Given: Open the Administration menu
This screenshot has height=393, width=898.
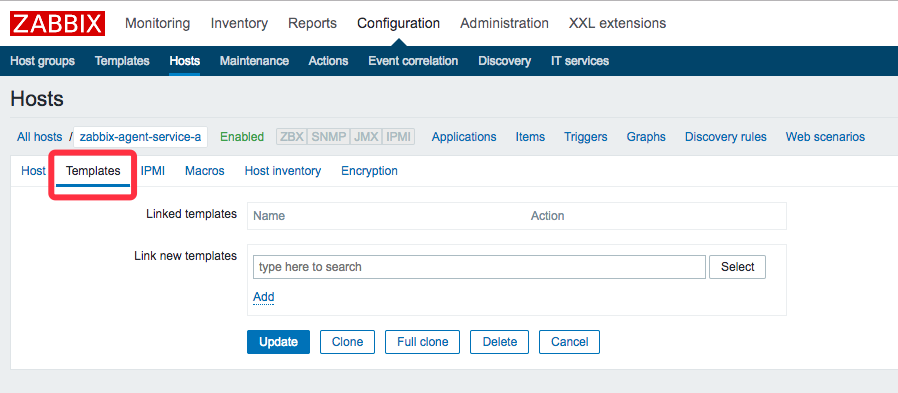Looking at the screenshot, I should point(504,23).
